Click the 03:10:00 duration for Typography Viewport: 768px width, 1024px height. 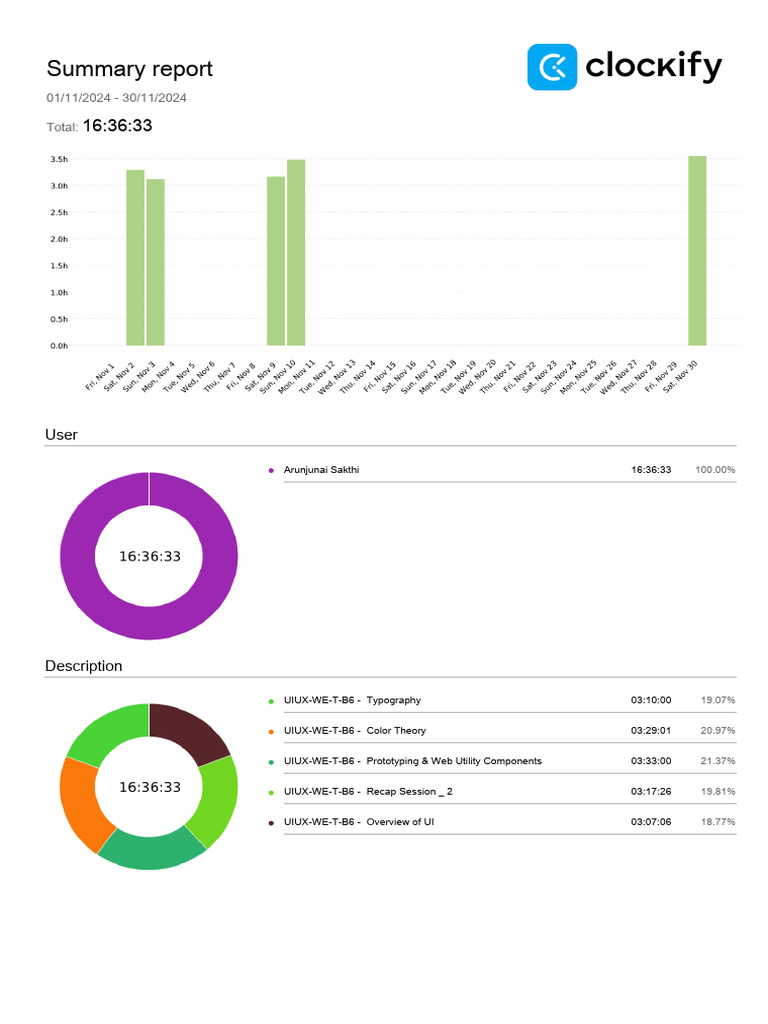pyautogui.click(x=650, y=700)
